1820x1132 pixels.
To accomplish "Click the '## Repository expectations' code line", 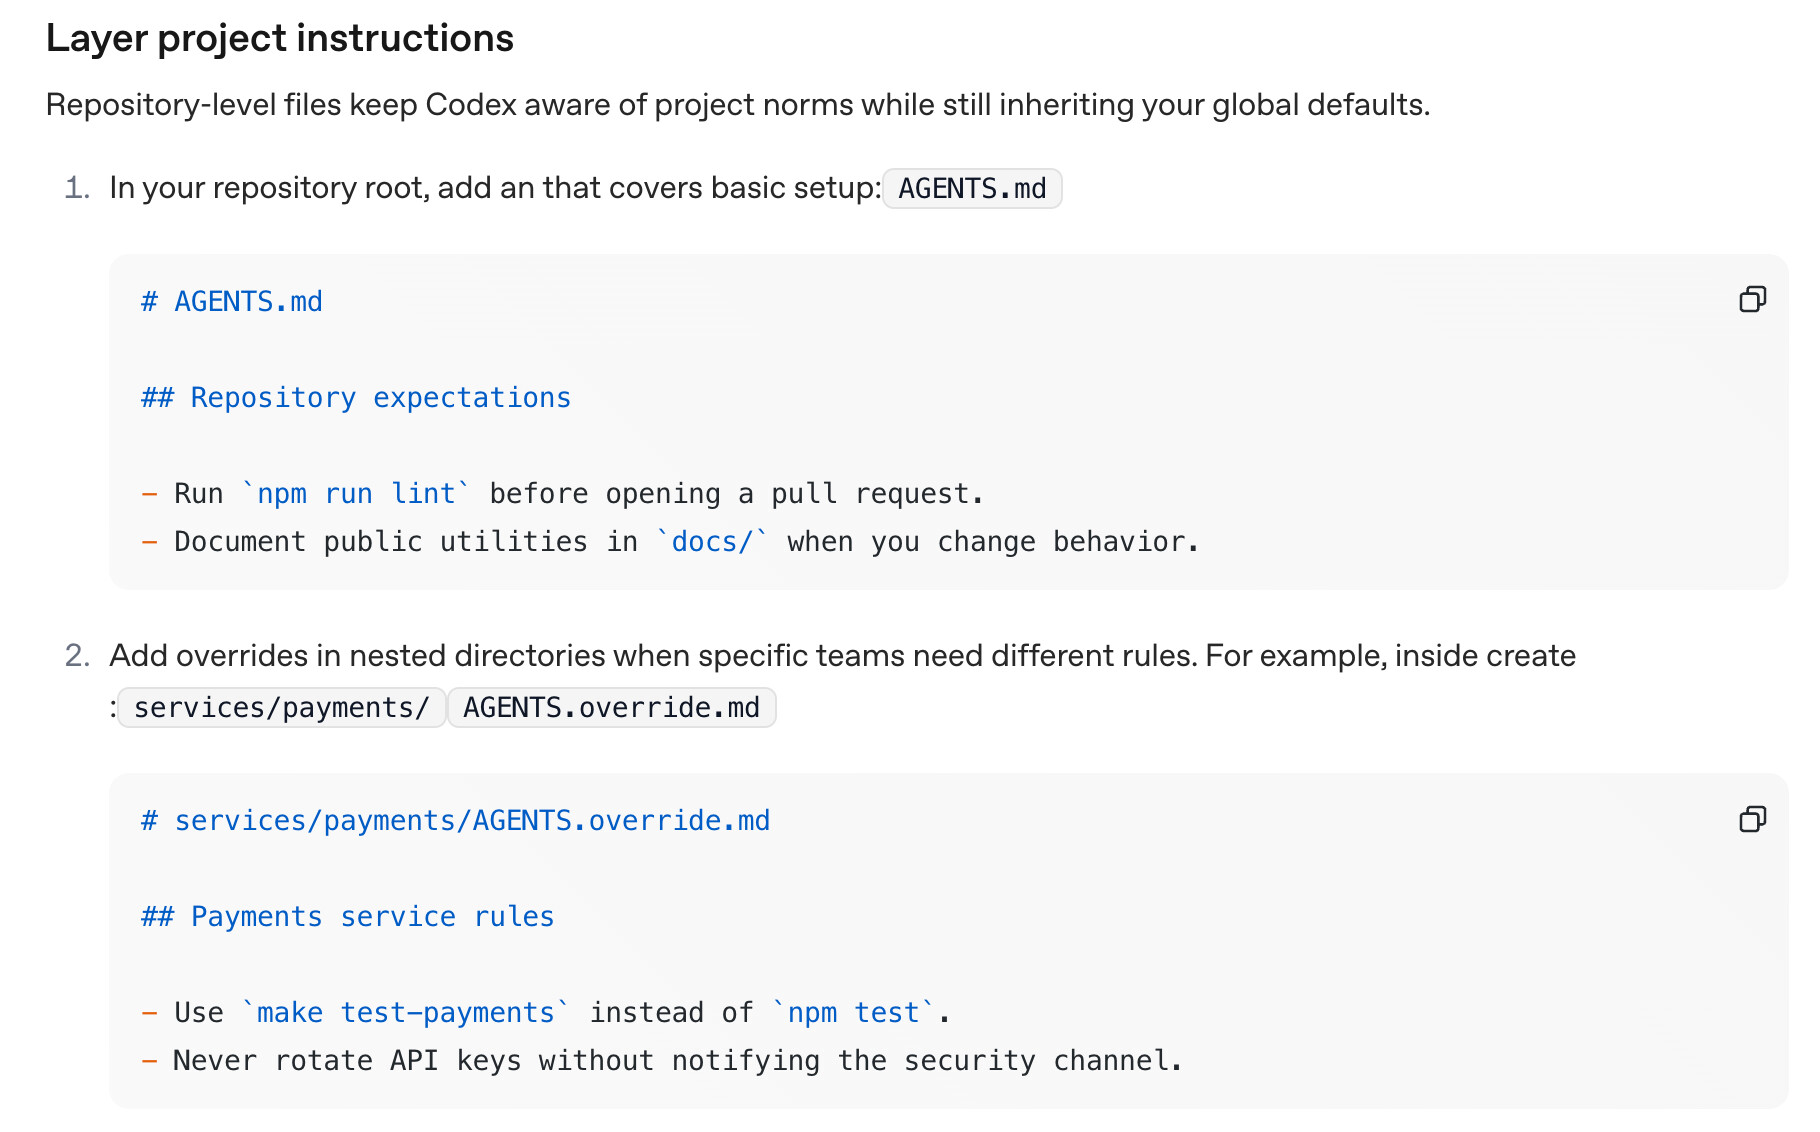I will [x=356, y=397].
